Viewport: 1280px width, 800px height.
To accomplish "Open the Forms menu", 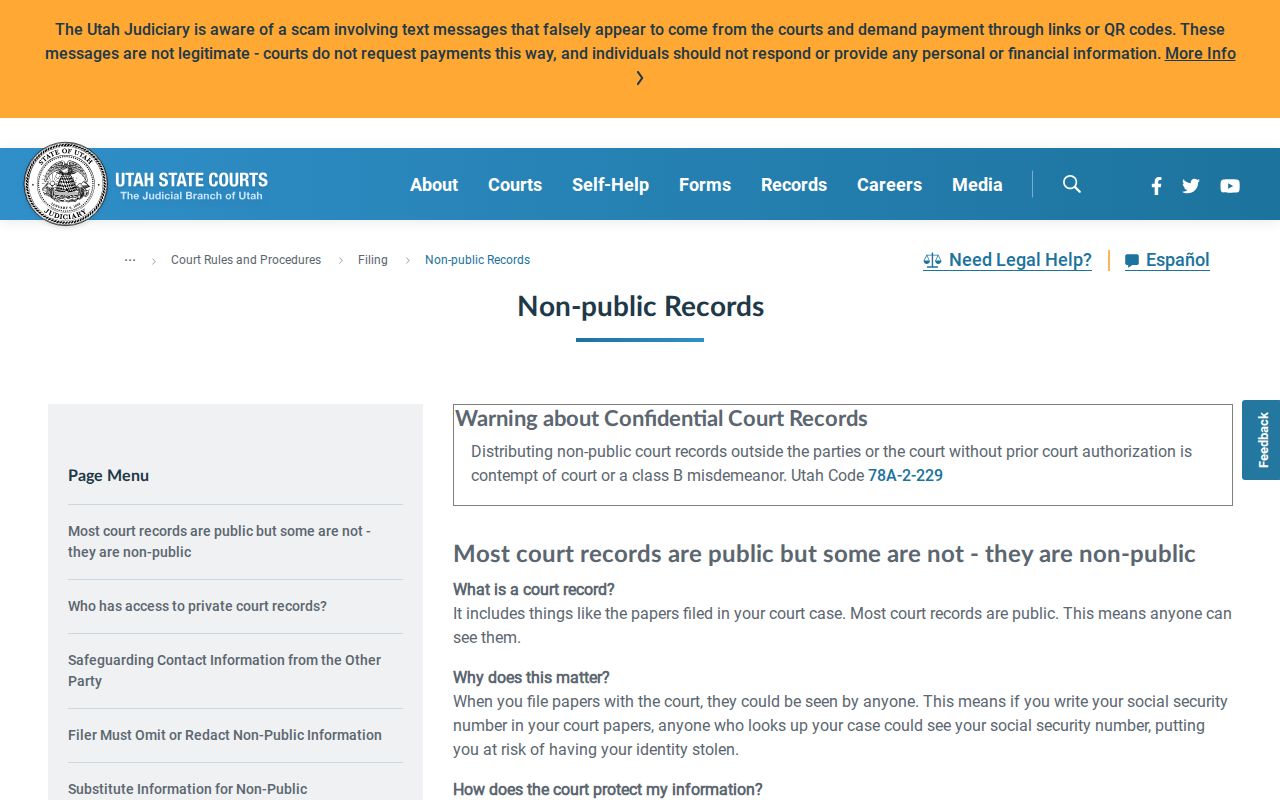I will pyautogui.click(x=705, y=185).
